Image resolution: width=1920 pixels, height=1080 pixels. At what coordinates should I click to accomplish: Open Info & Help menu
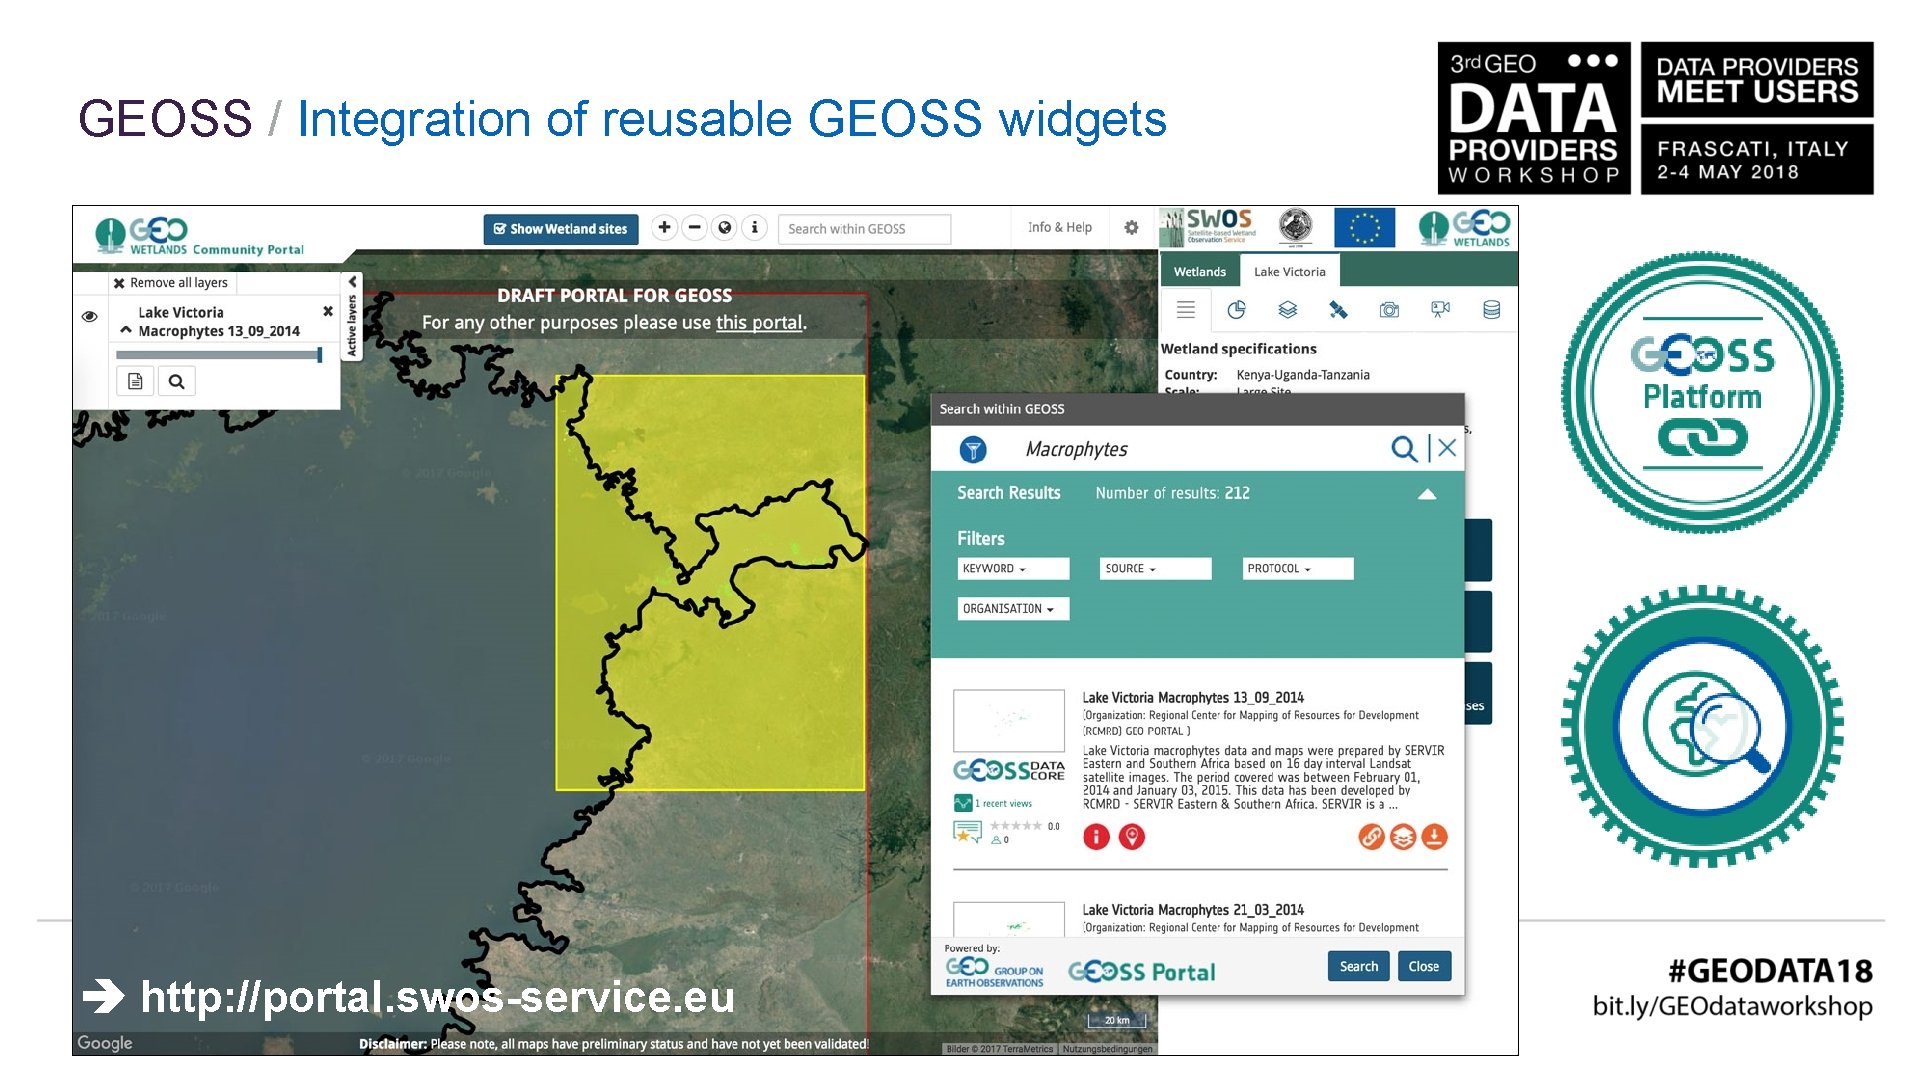1059,228
